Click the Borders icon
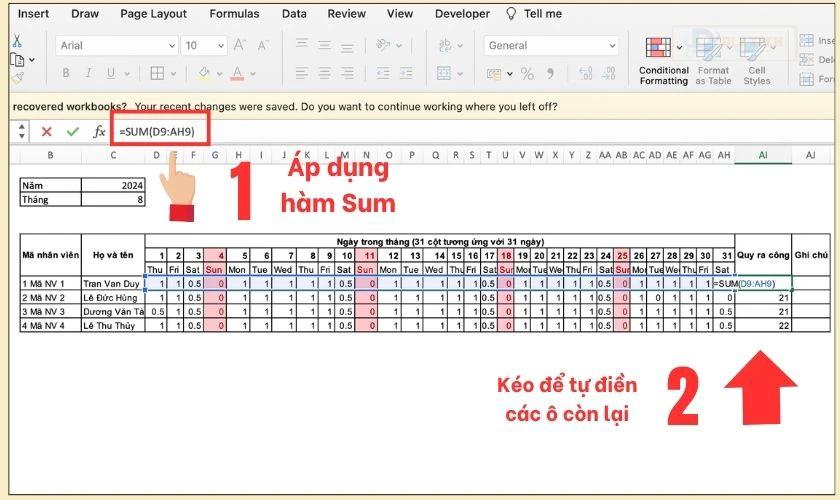This screenshot has height=500, width=840. click(157, 73)
